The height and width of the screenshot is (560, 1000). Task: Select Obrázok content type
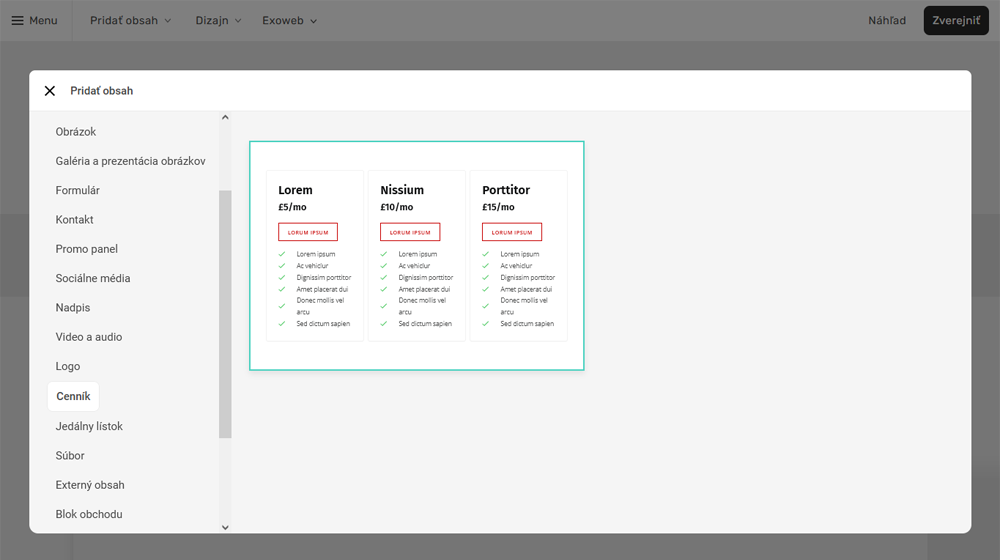click(76, 132)
